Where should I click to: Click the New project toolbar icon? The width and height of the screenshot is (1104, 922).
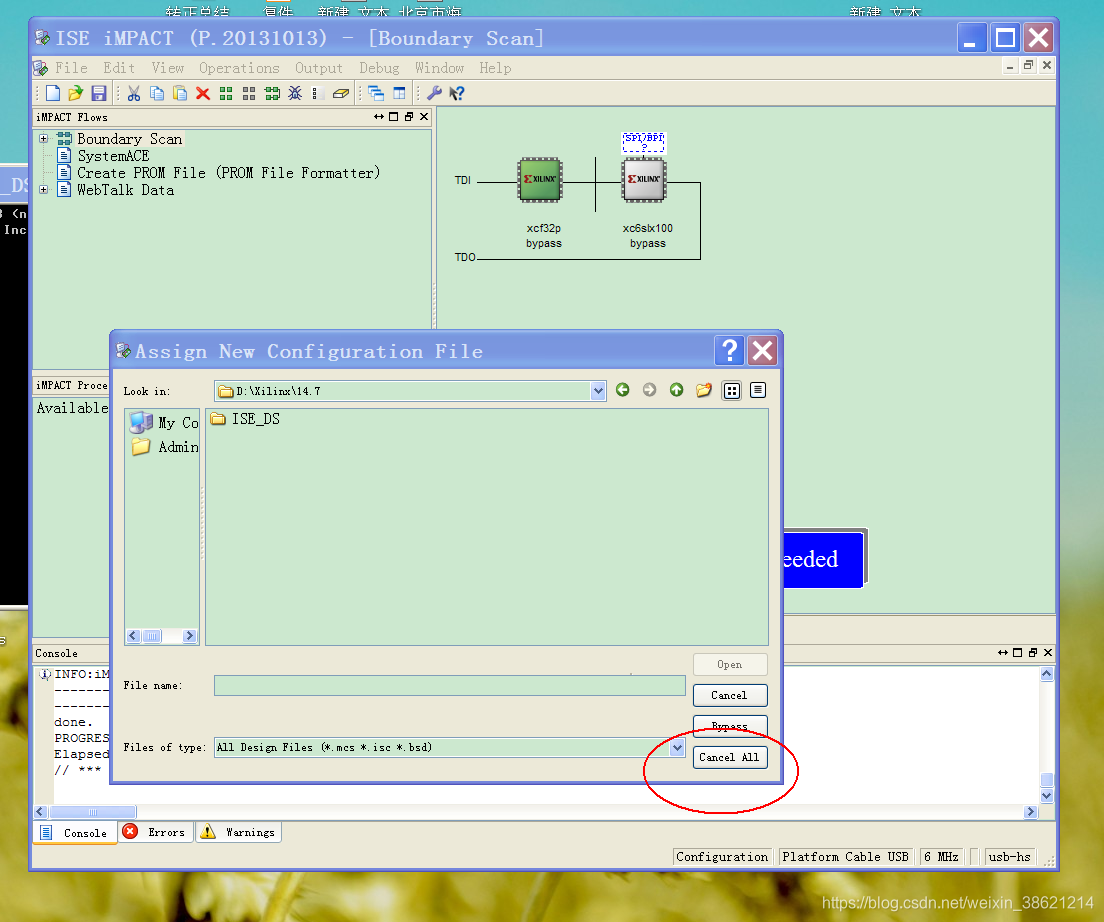click(x=53, y=93)
